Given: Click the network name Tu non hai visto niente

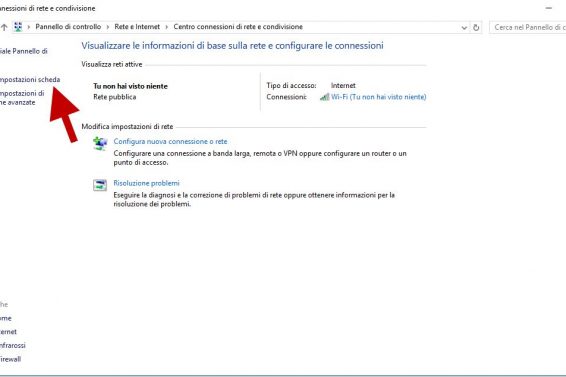Looking at the screenshot, I should 130,86.
